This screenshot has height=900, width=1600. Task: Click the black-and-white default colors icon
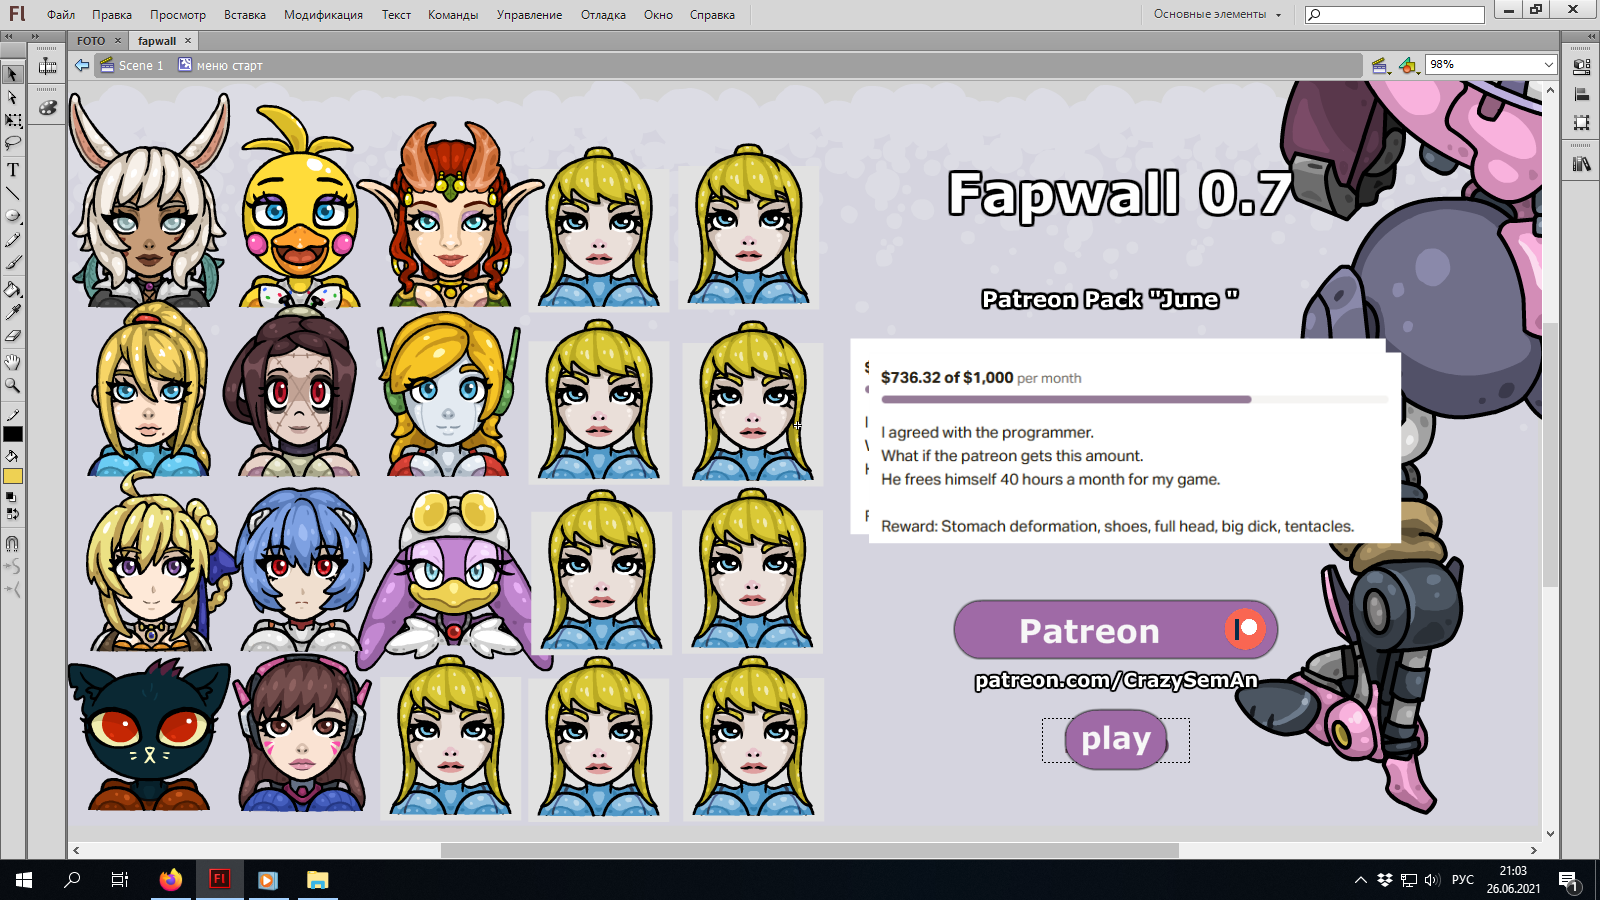tap(11, 497)
